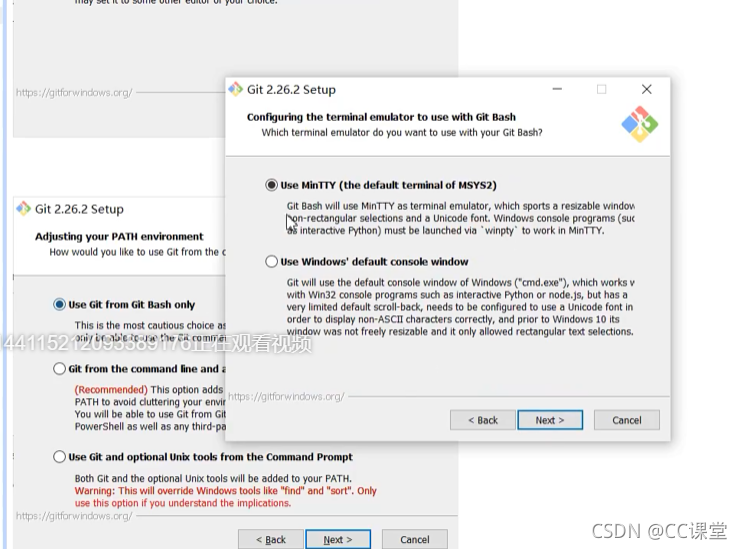Image resolution: width=742 pixels, height=549 pixels.
Task: Minimize the Git 2.26.2 Setup dialog
Action: click(557, 89)
